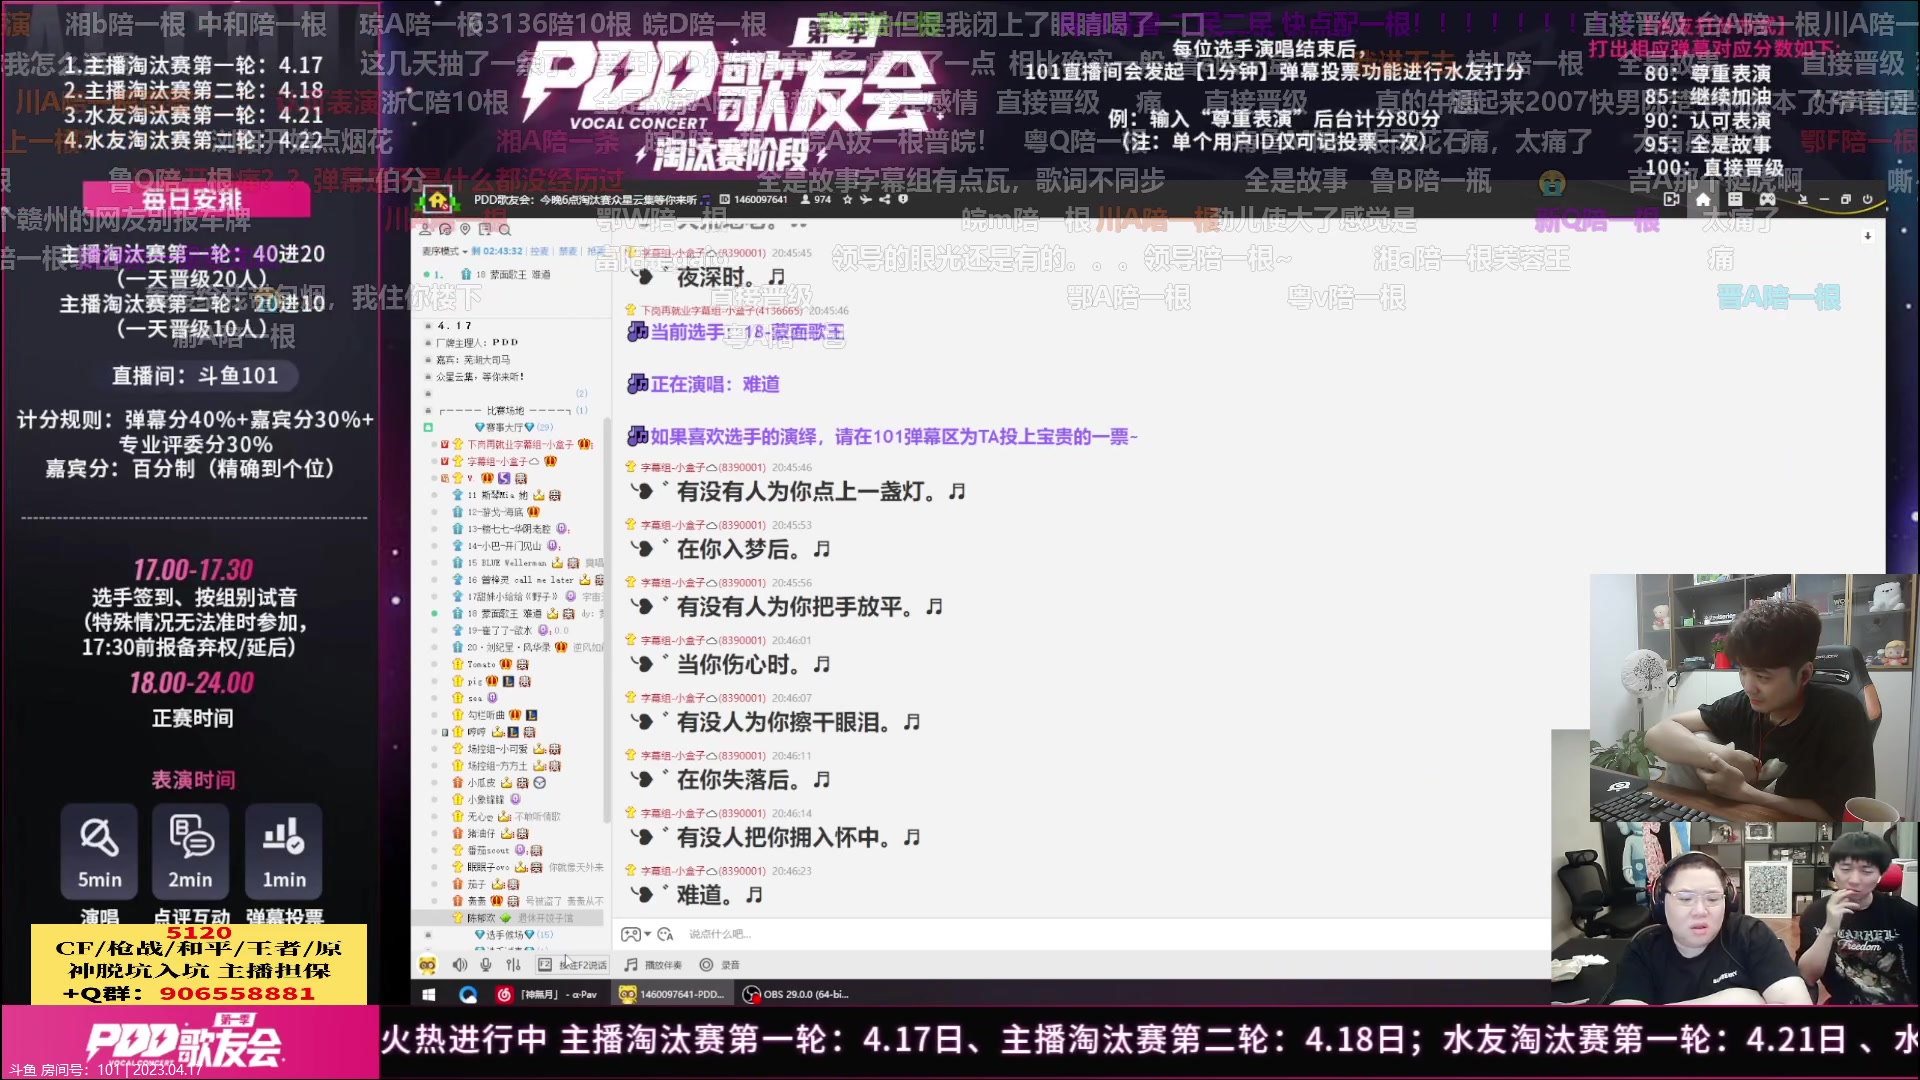1920x1080 pixels.
Task: Click the mic queue timer 02:43:32
Action: pos(497,251)
